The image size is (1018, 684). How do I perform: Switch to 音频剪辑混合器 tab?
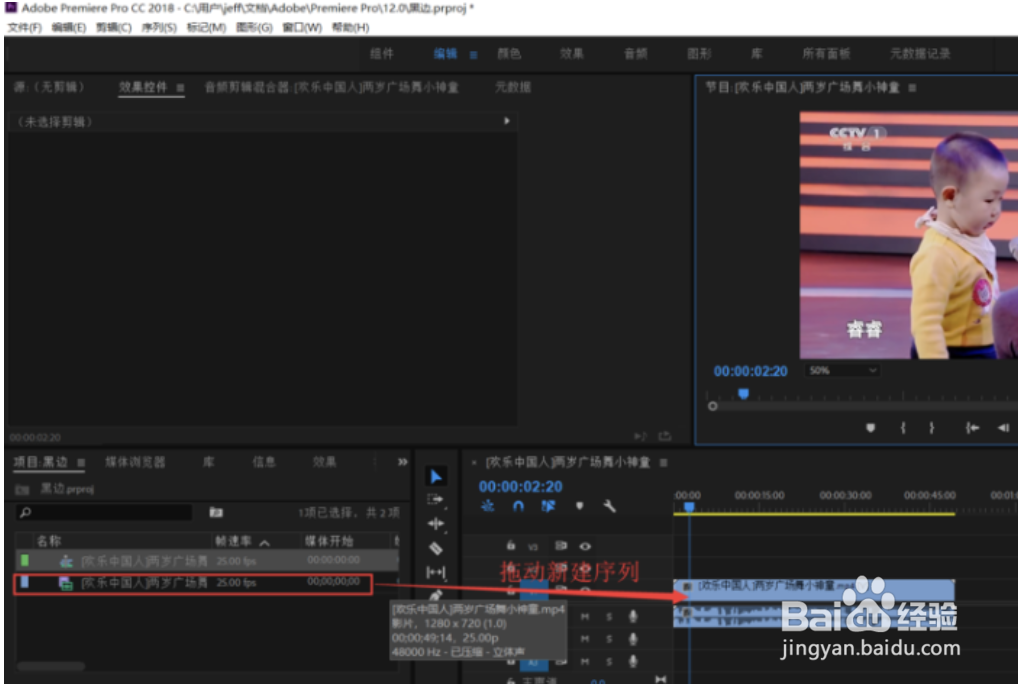tap(331, 87)
